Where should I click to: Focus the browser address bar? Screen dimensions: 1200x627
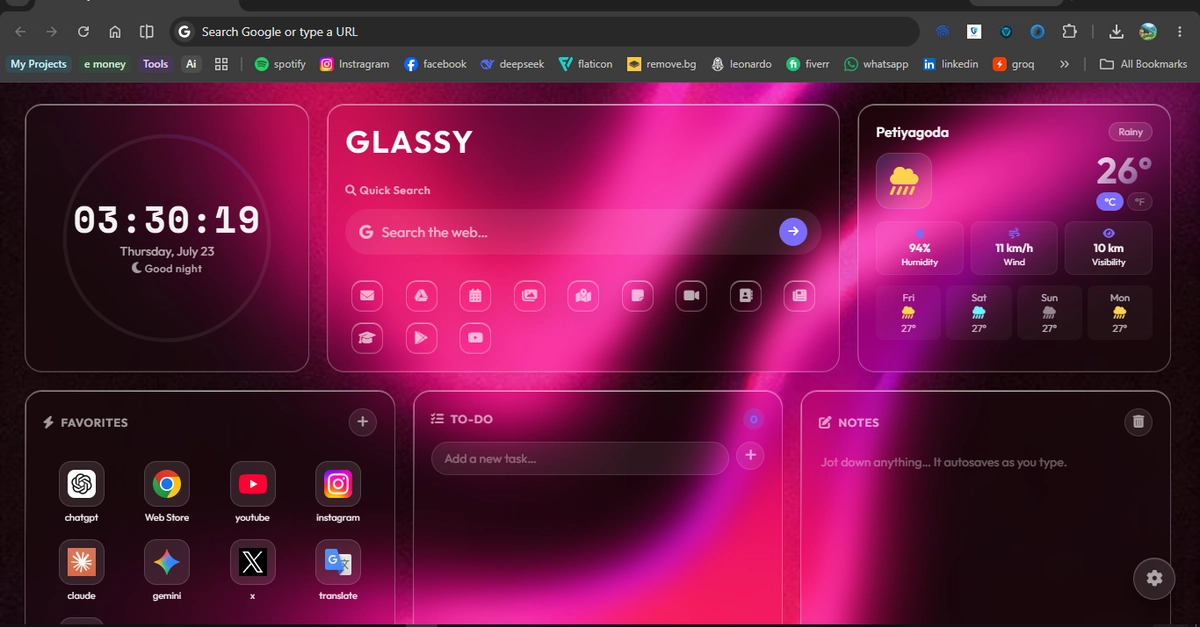click(544, 32)
